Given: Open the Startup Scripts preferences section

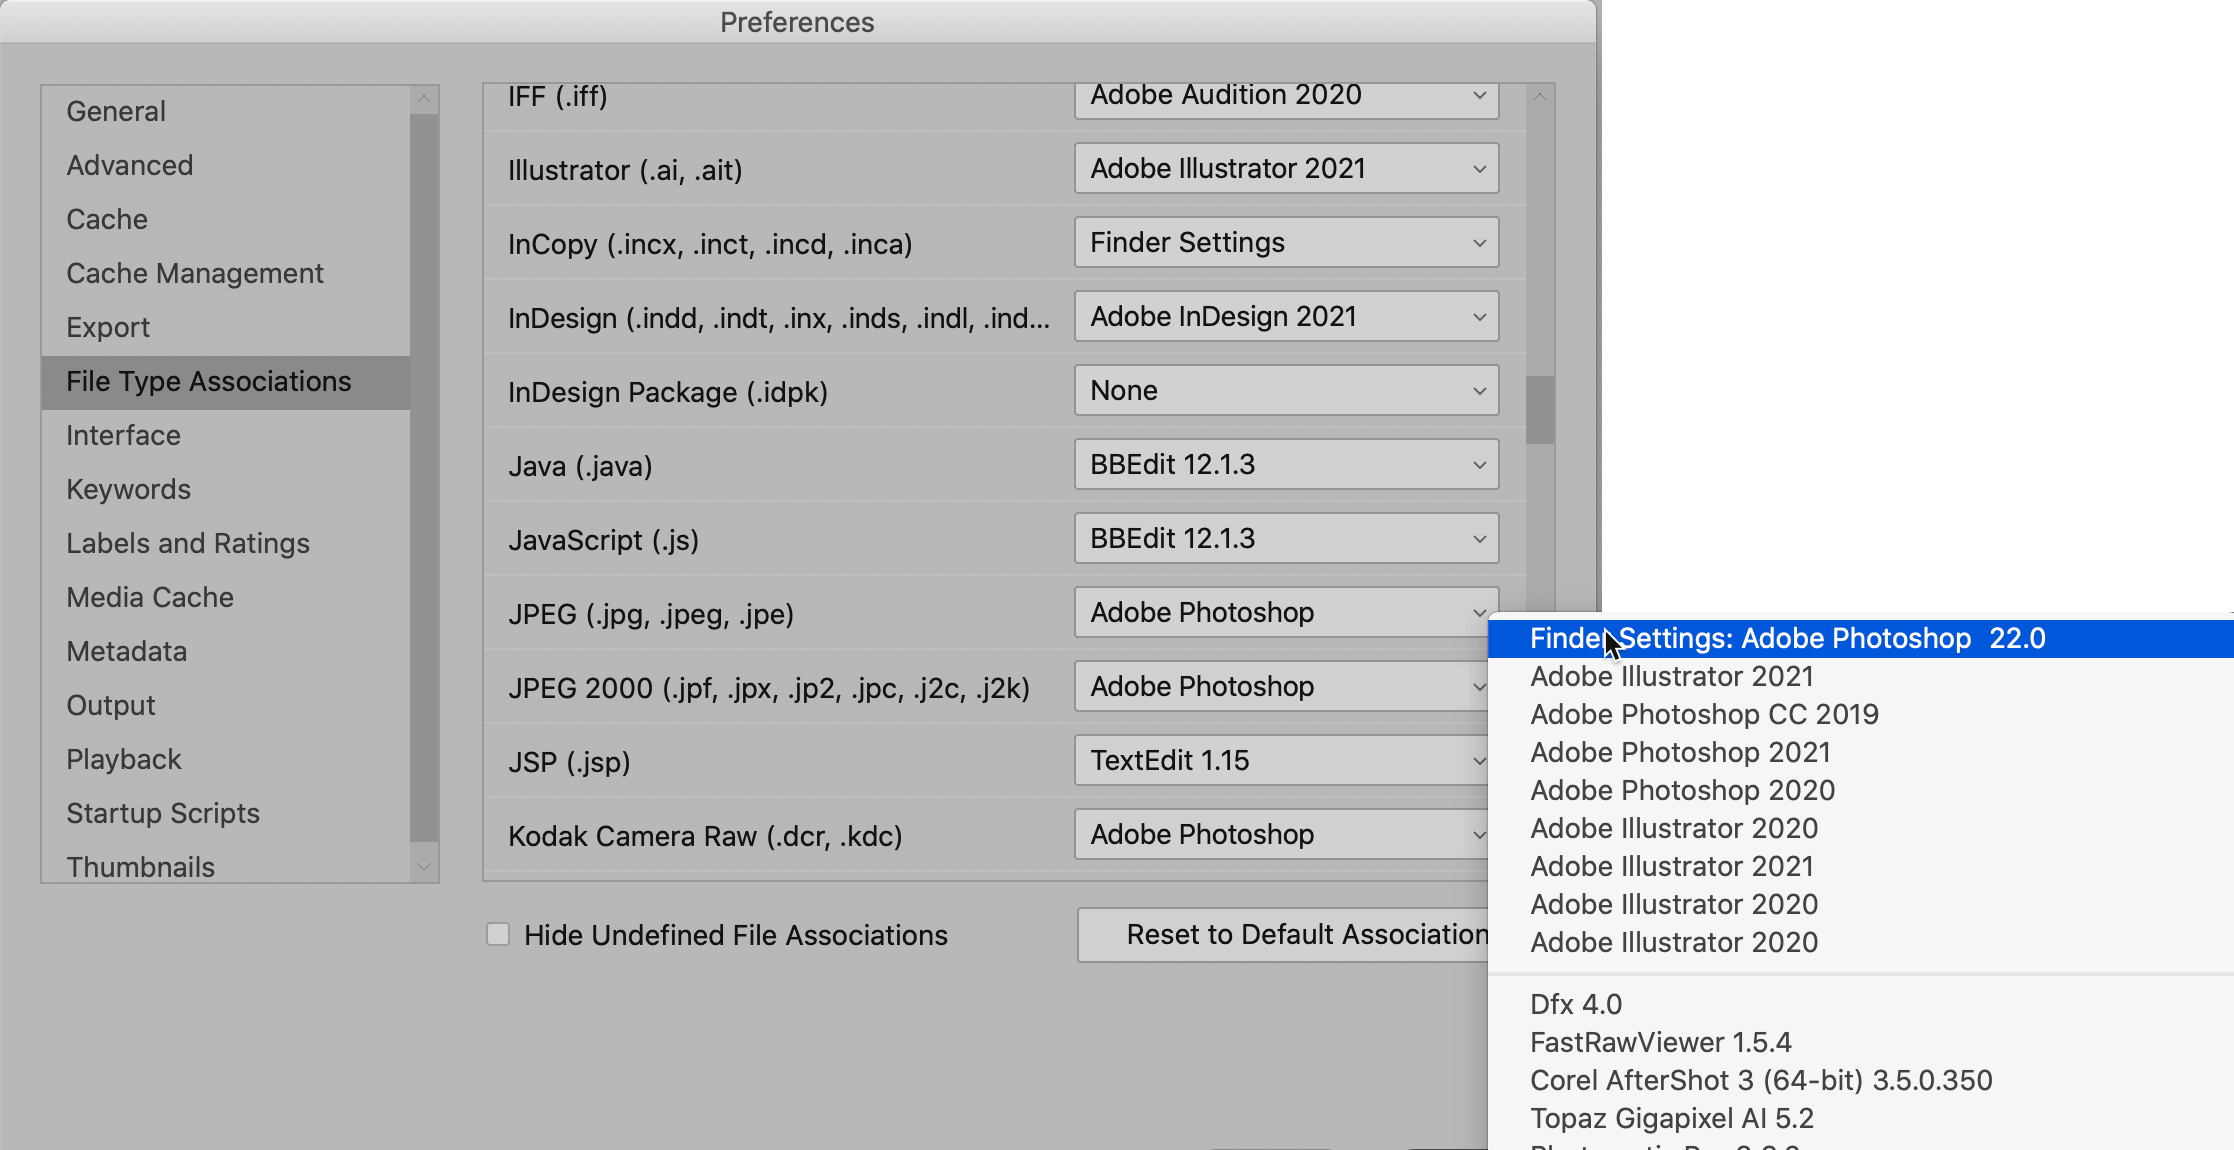Looking at the screenshot, I should pyautogui.click(x=163, y=814).
